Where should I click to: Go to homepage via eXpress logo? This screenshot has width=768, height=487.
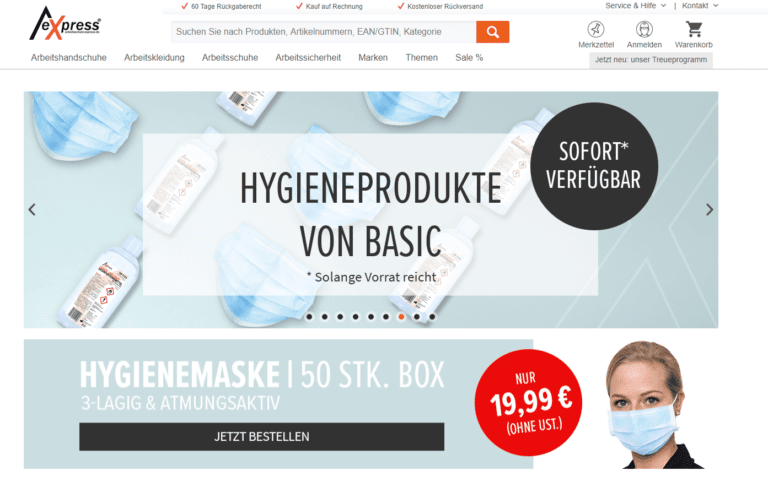coord(65,24)
